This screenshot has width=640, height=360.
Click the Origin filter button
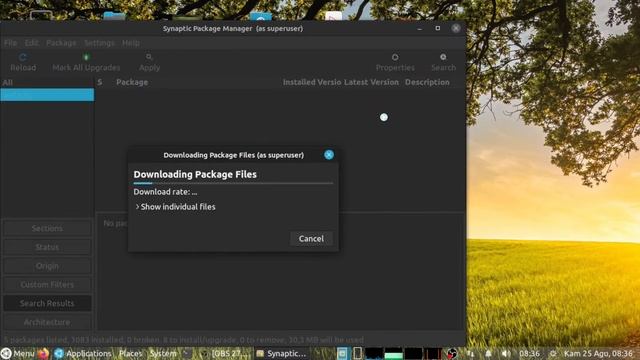[47, 266]
